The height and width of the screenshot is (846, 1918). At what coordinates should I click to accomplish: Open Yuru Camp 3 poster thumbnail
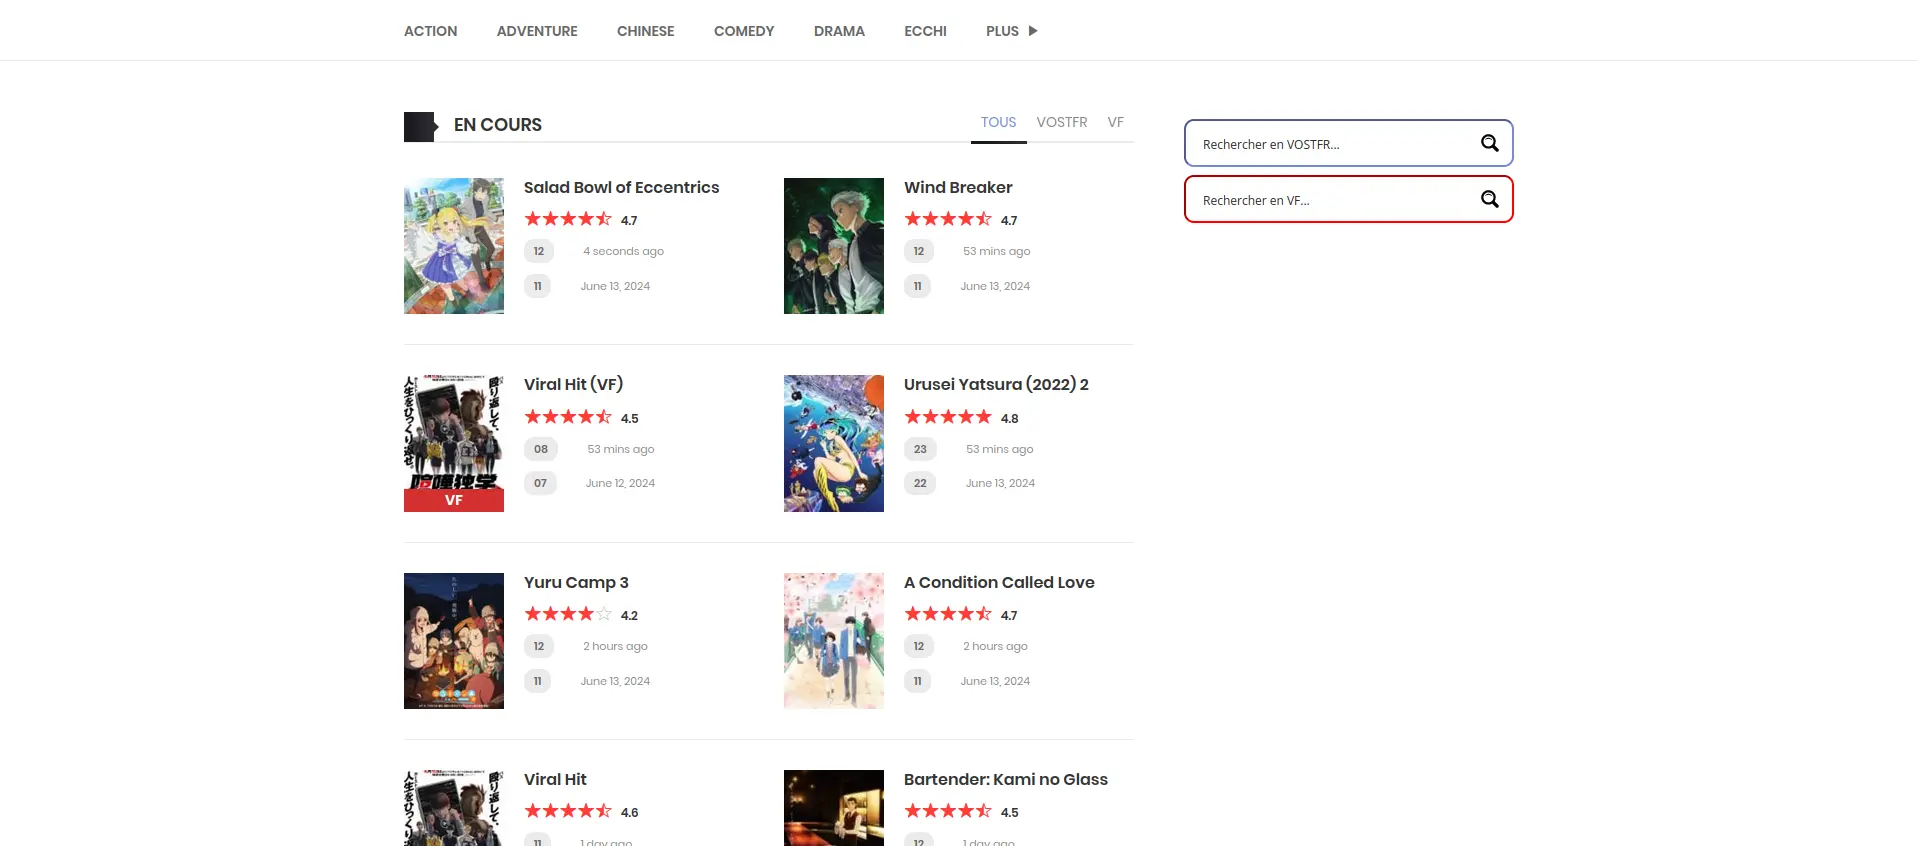454,641
